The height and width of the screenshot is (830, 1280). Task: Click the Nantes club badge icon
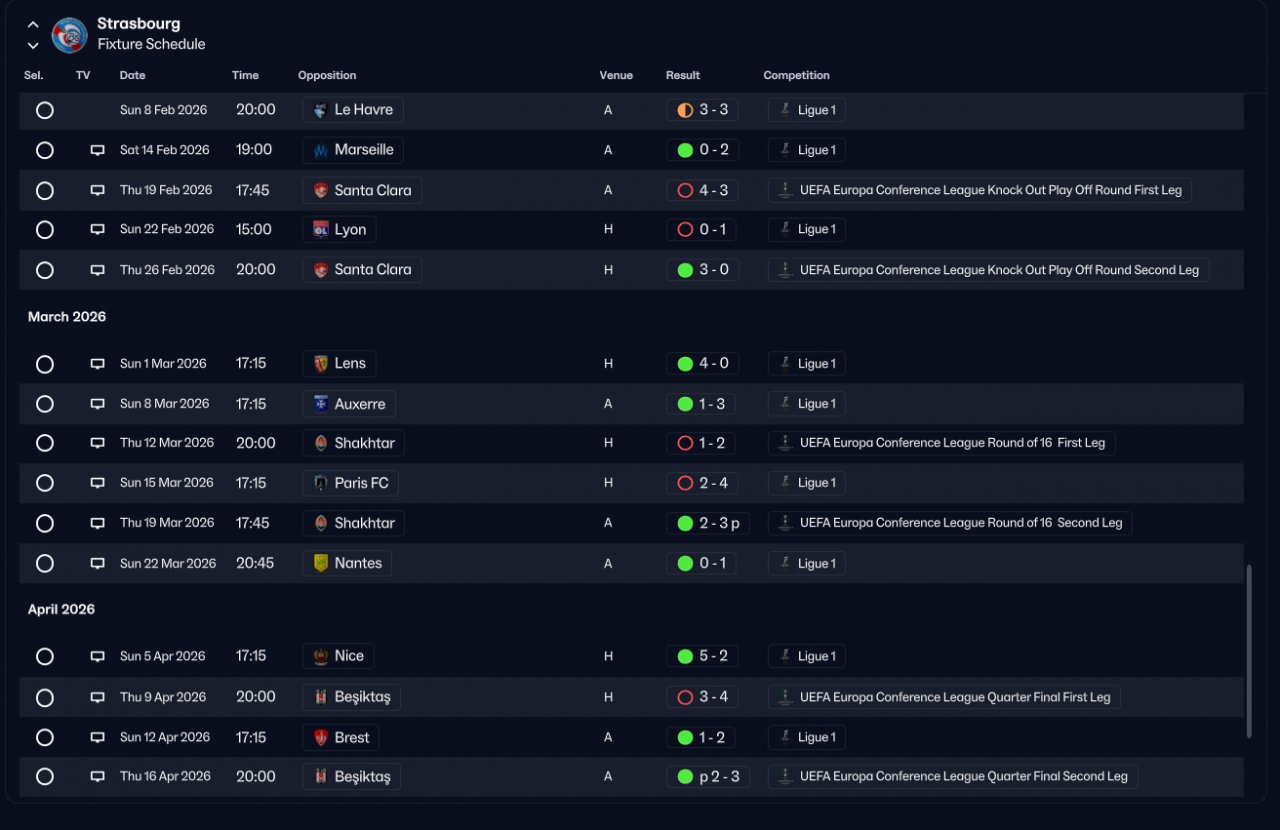[321, 563]
